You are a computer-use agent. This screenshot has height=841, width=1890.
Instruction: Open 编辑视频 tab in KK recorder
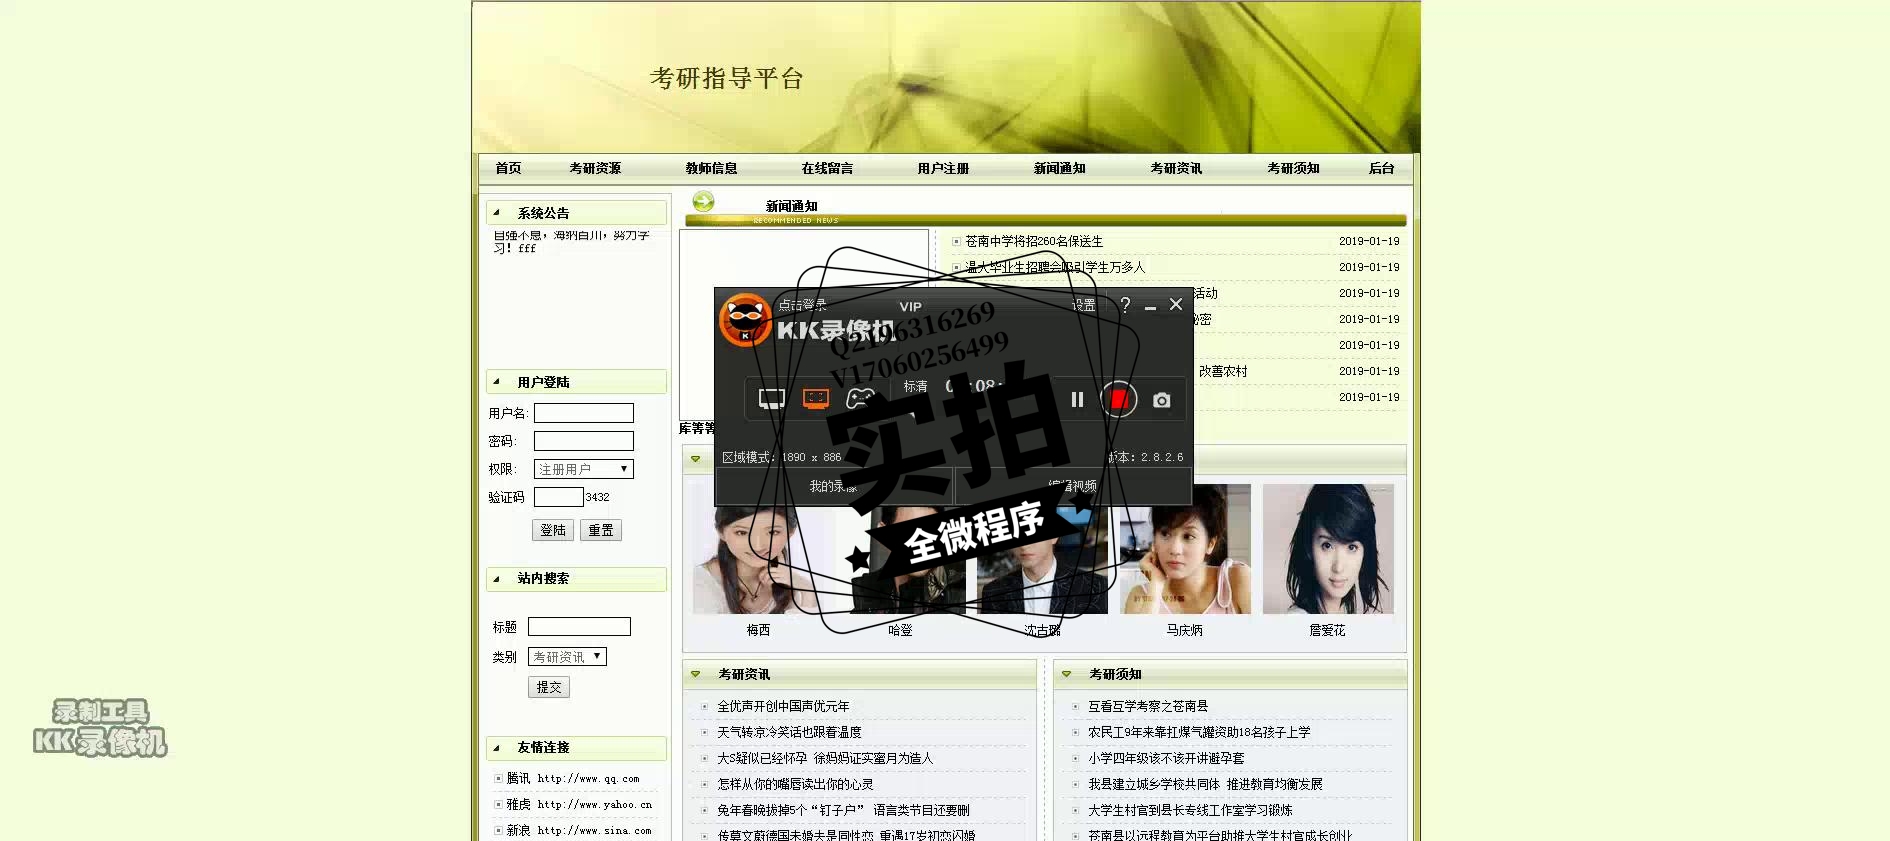[x=1073, y=486]
